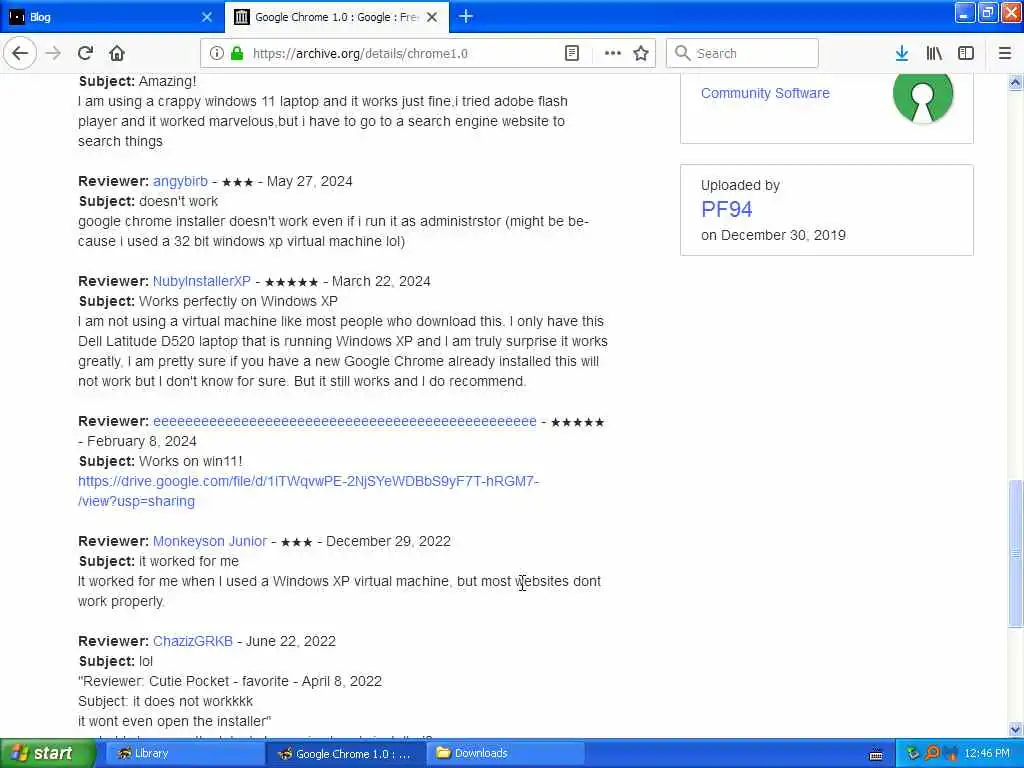View secure connection padlock details
Screen dimensions: 1024x768
point(237,54)
